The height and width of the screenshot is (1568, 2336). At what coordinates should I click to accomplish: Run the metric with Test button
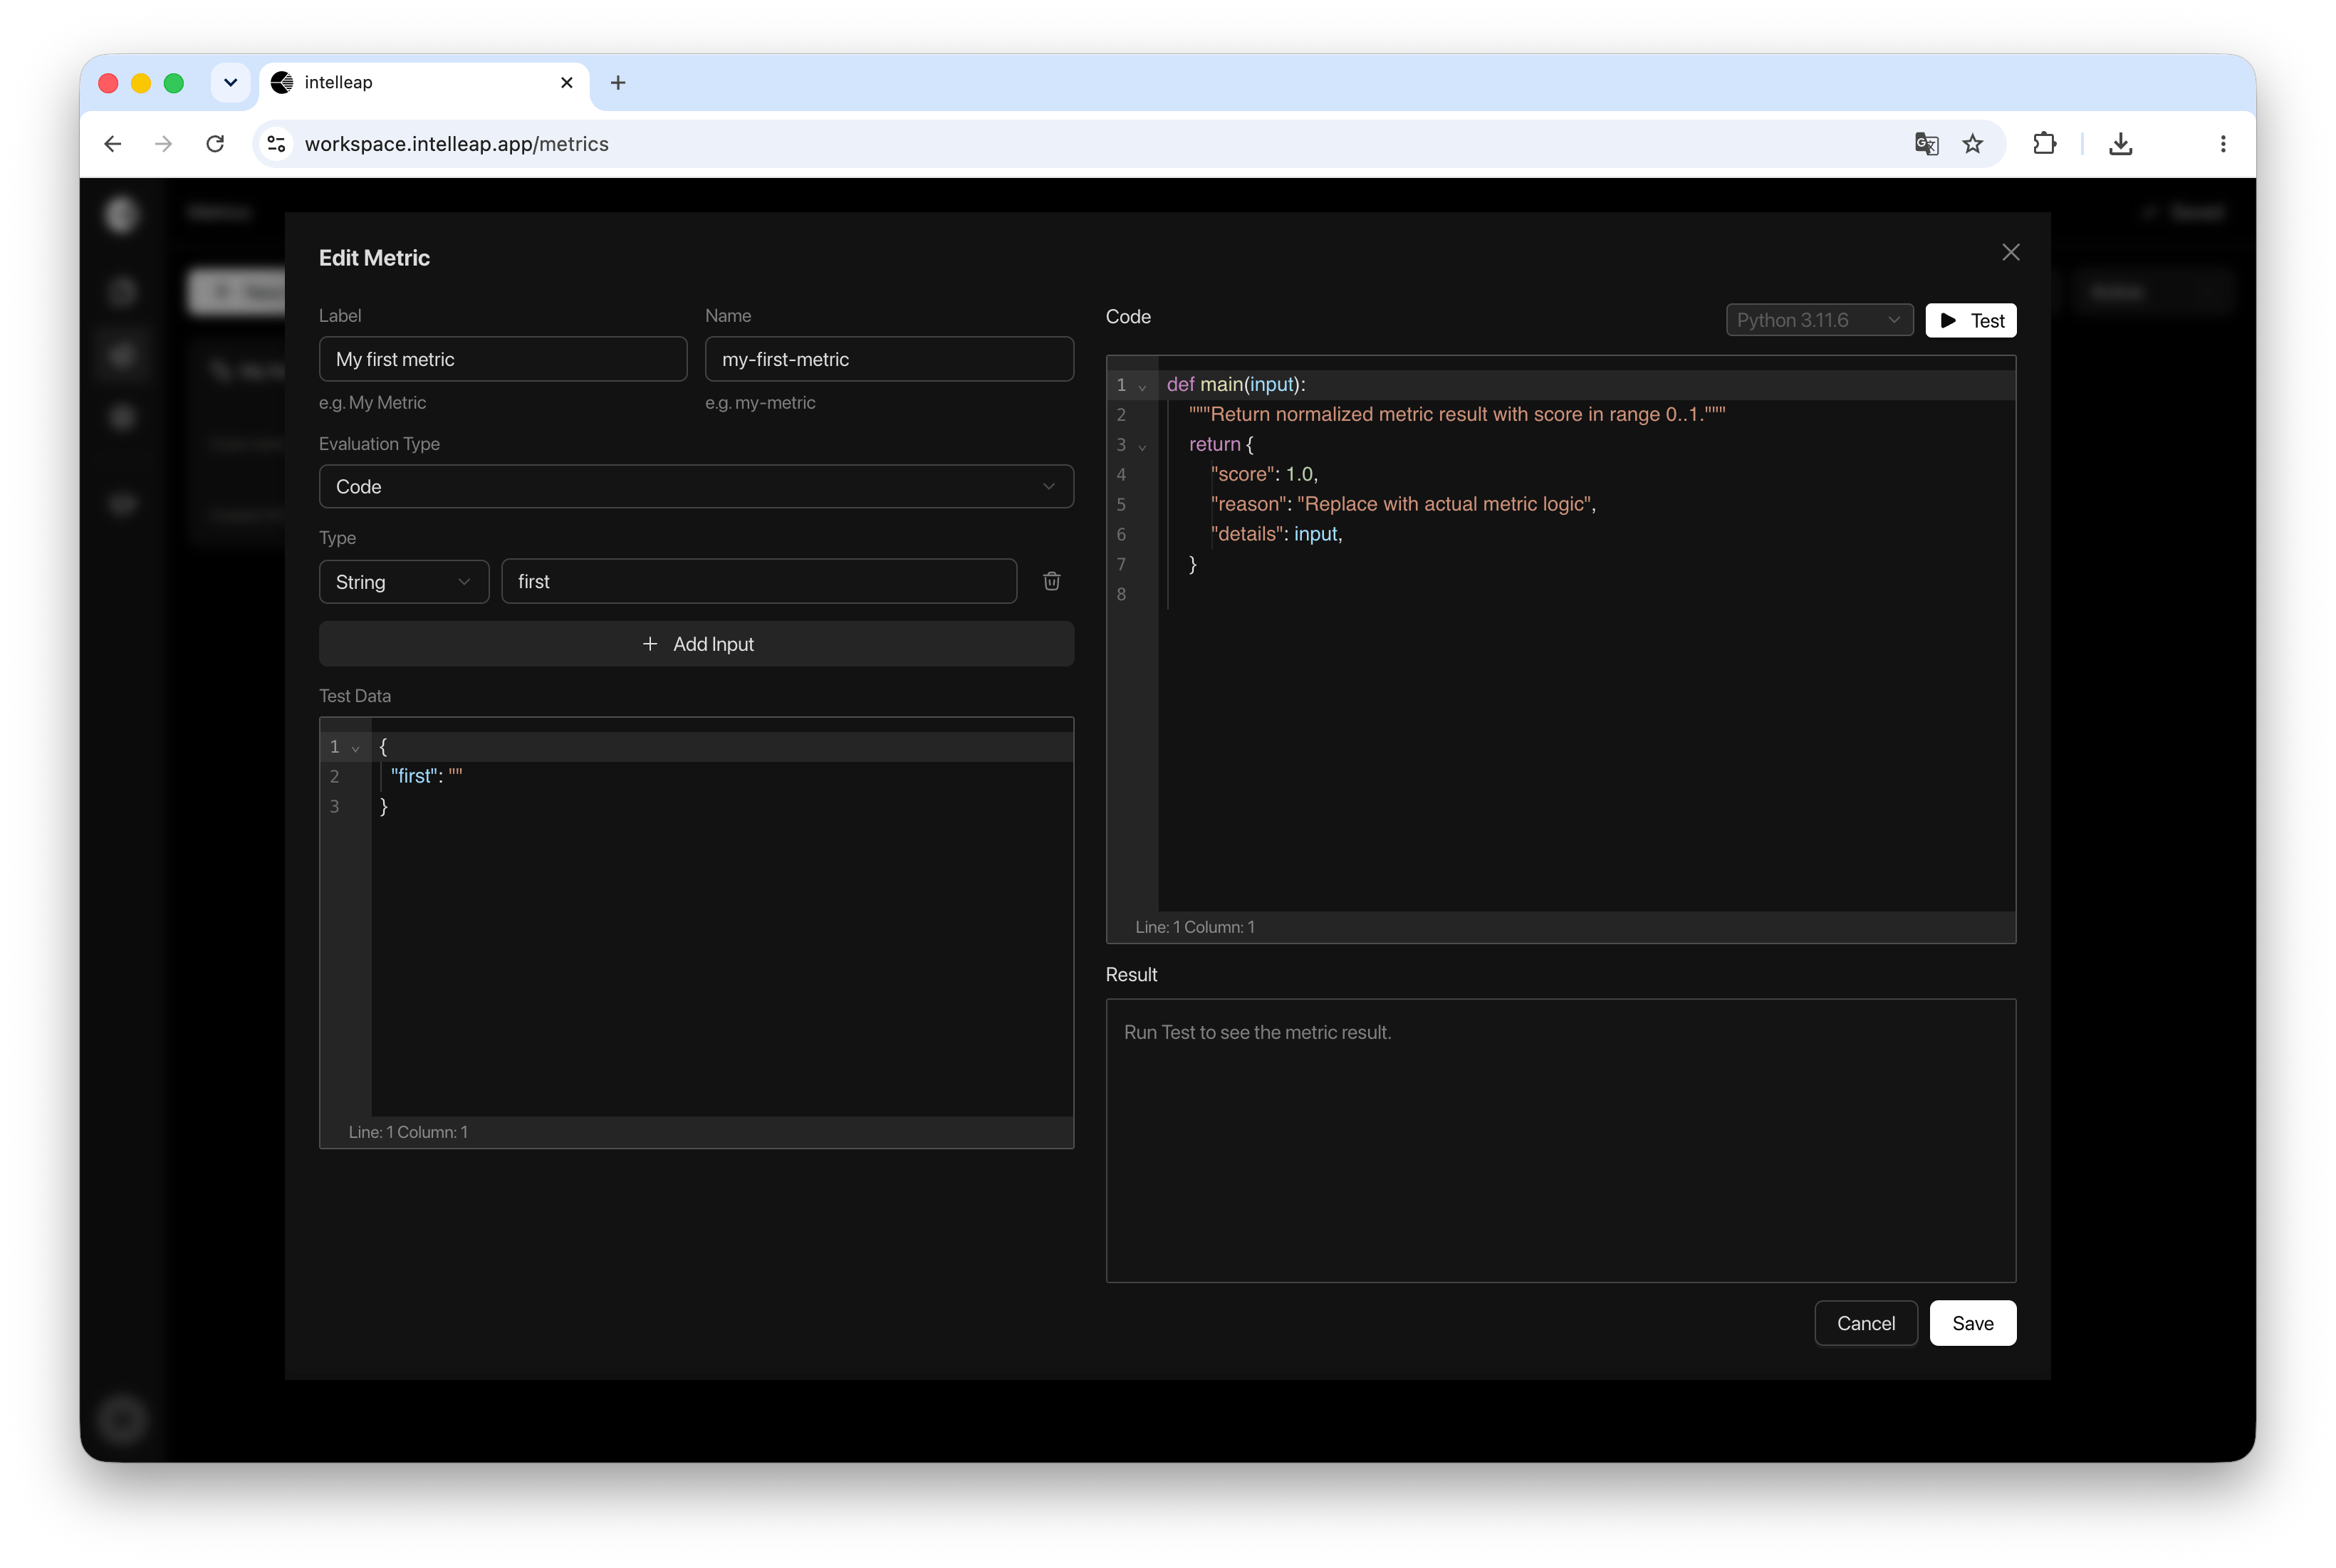(x=1971, y=320)
